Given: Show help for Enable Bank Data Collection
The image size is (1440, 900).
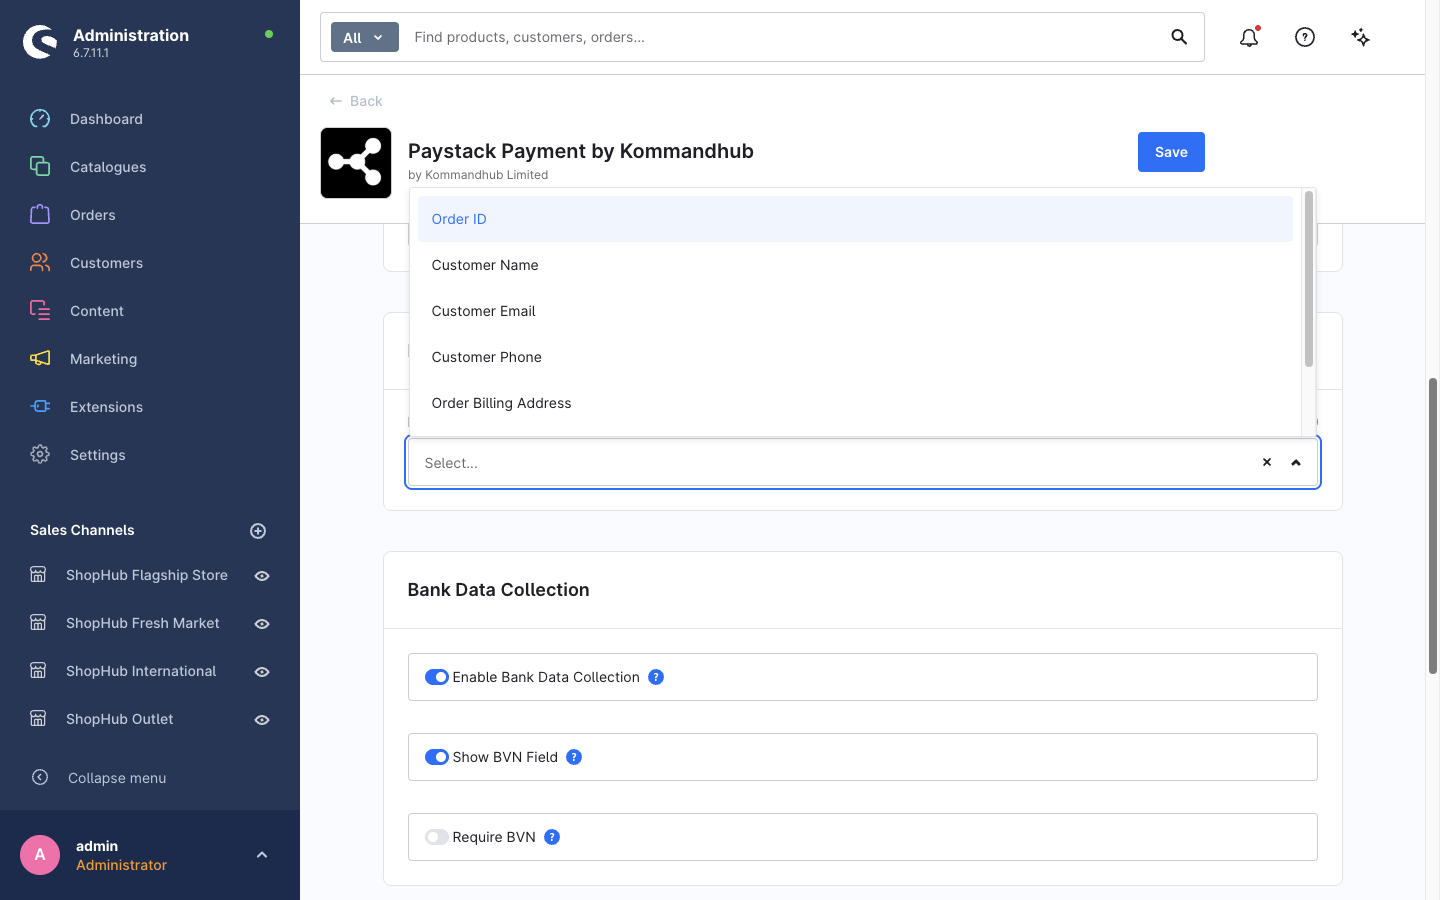Looking at the screenshot, I should pos(656,677).
